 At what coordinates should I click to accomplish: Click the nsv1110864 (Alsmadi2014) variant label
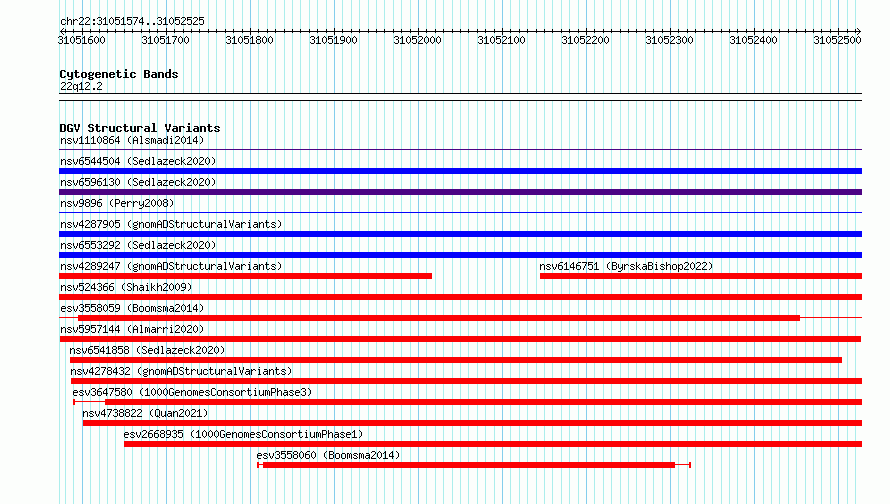click(132, 140)
